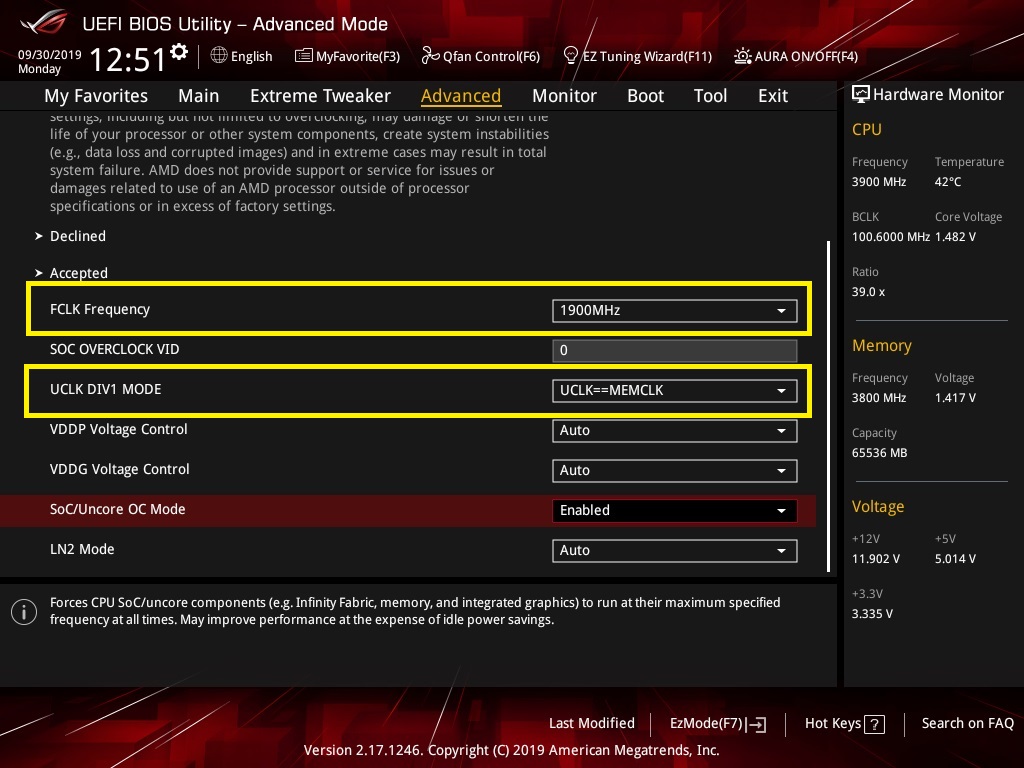Click the Qfan Control fan icon
1024x768 pixels.
tap(430, 56)
